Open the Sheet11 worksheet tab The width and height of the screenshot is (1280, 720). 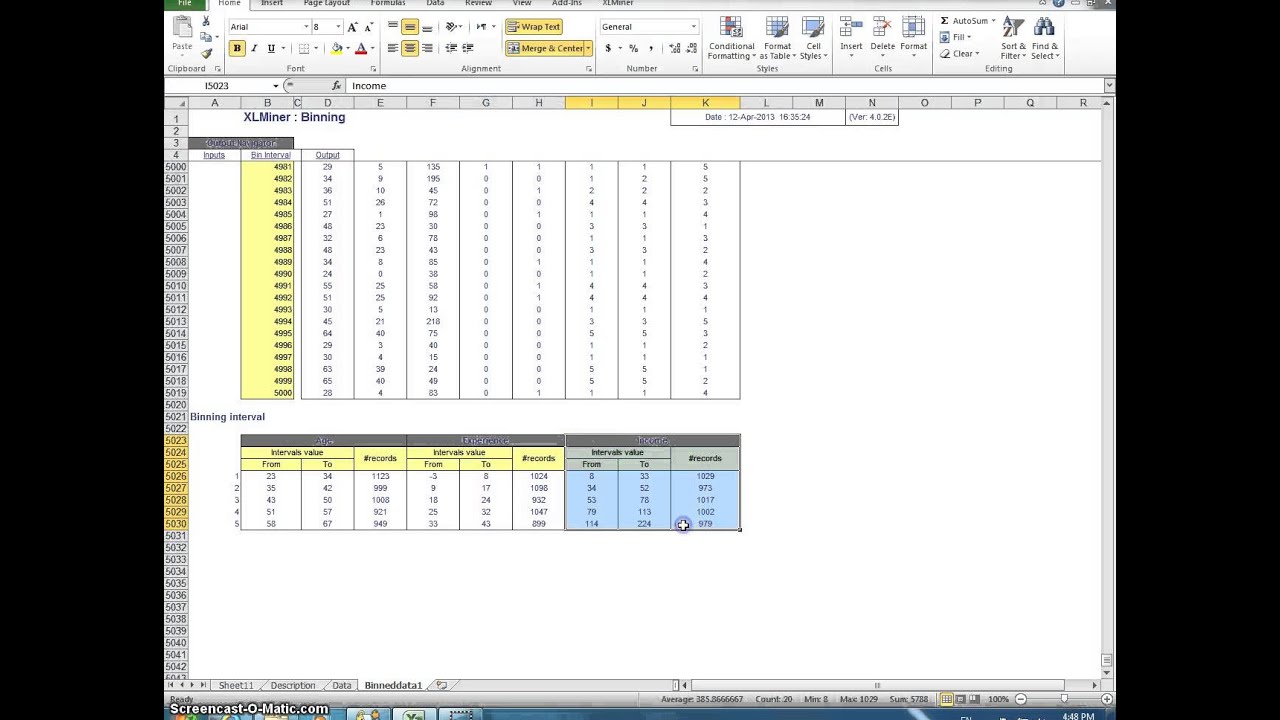[x=236, y=685]
